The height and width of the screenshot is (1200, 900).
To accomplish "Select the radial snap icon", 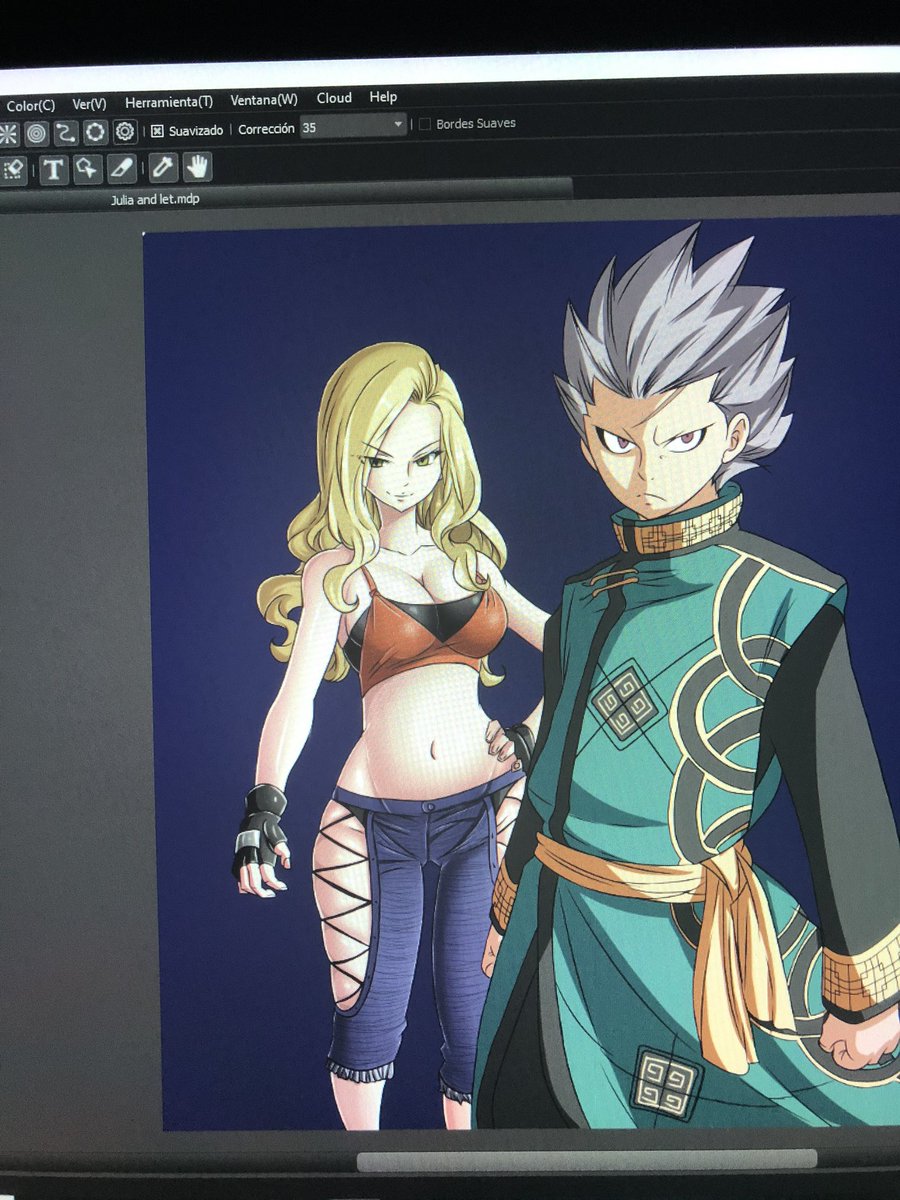I will [7, 133].
